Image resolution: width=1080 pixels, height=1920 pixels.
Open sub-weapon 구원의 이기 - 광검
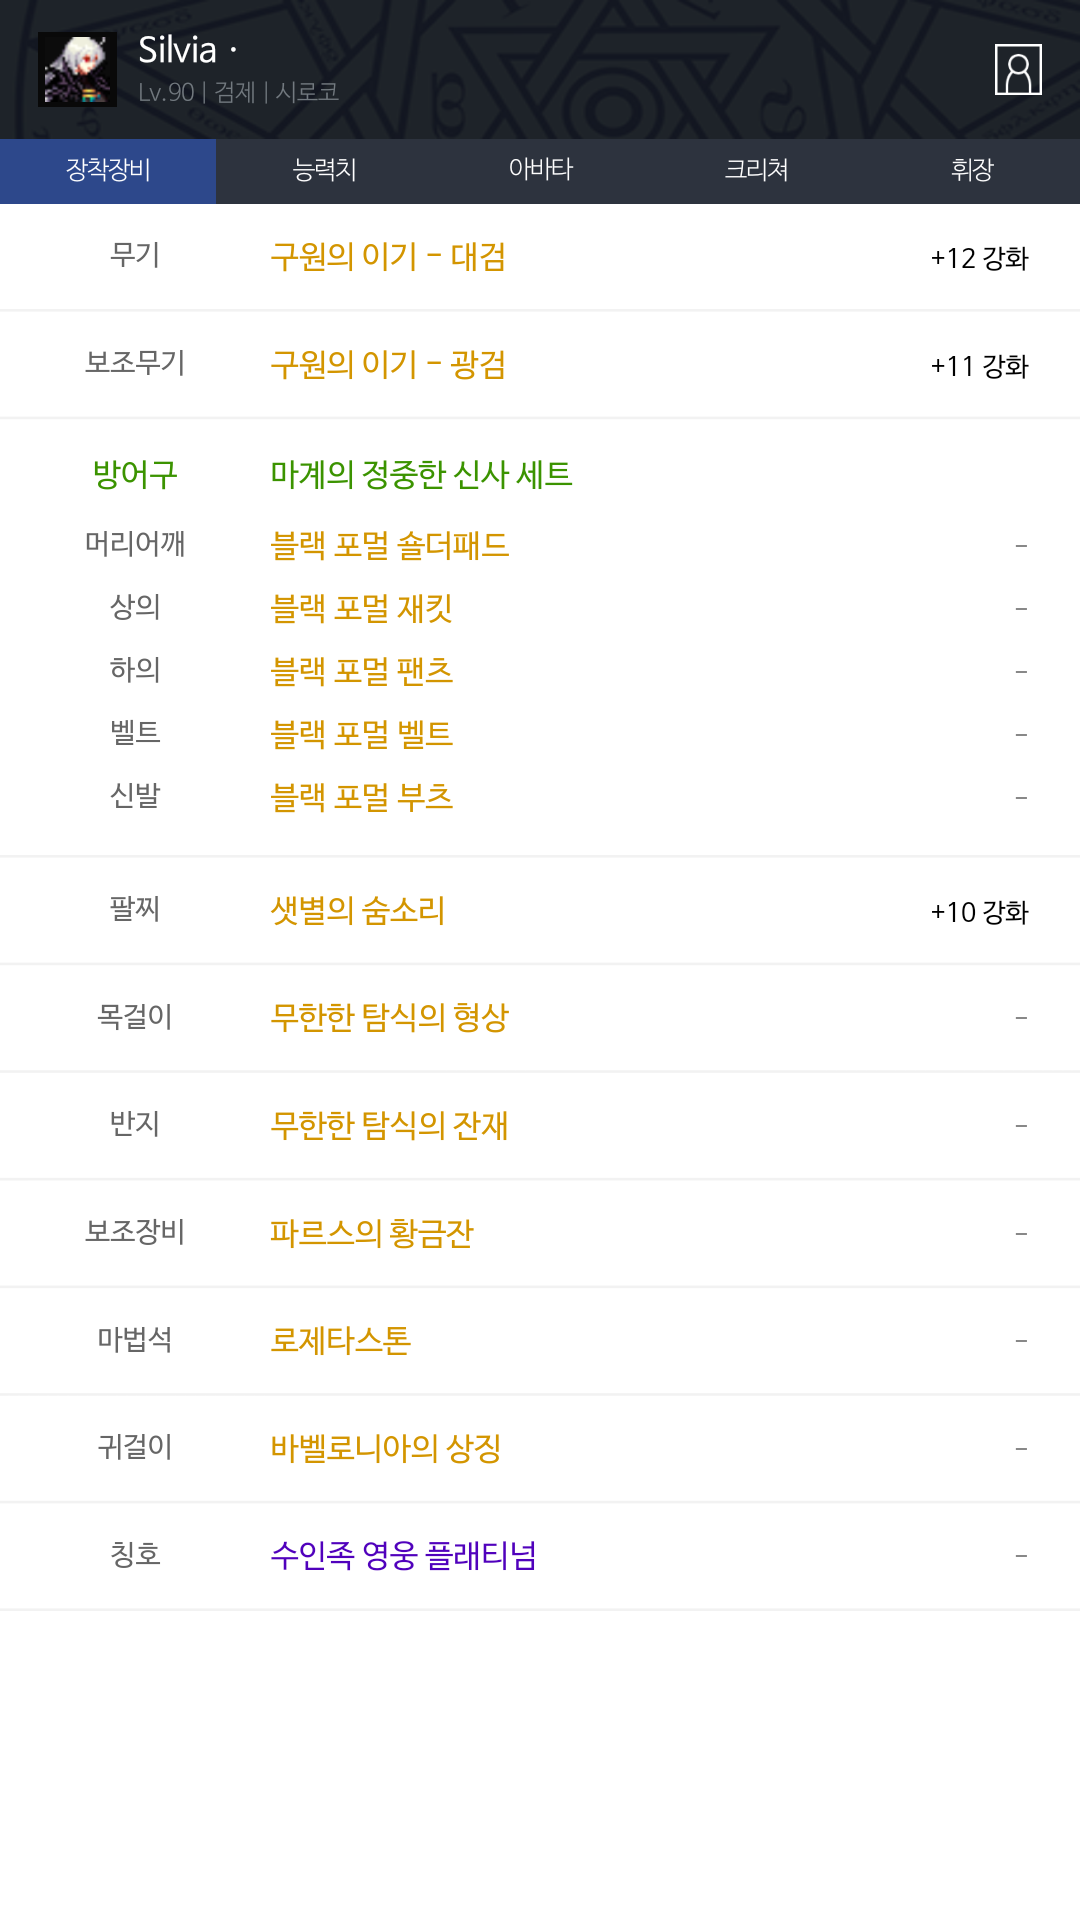(388, 365)
